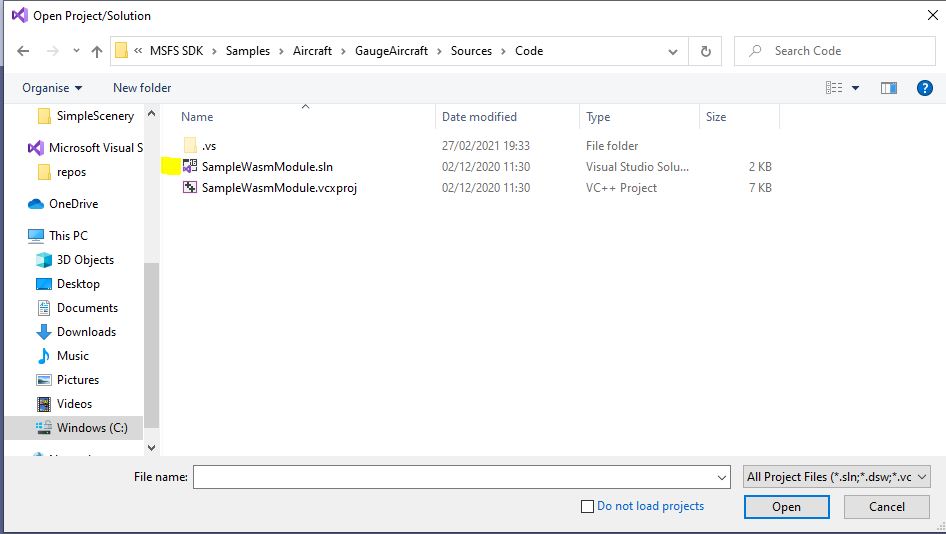Navigate back with the Back arrow
This screenshot has width=946, height=534.
point(24,51)
